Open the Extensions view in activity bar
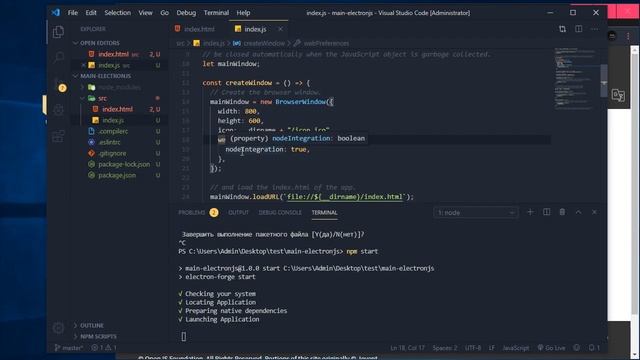 (58, 136)
